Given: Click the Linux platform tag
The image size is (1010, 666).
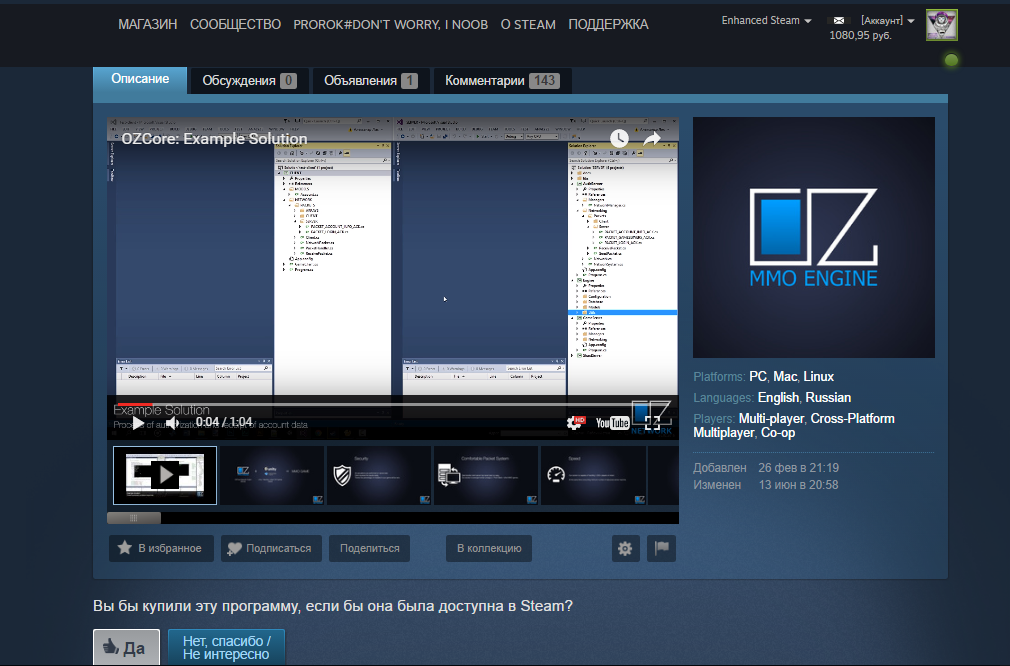Looking at the screenshot, I should coord(818,377).
